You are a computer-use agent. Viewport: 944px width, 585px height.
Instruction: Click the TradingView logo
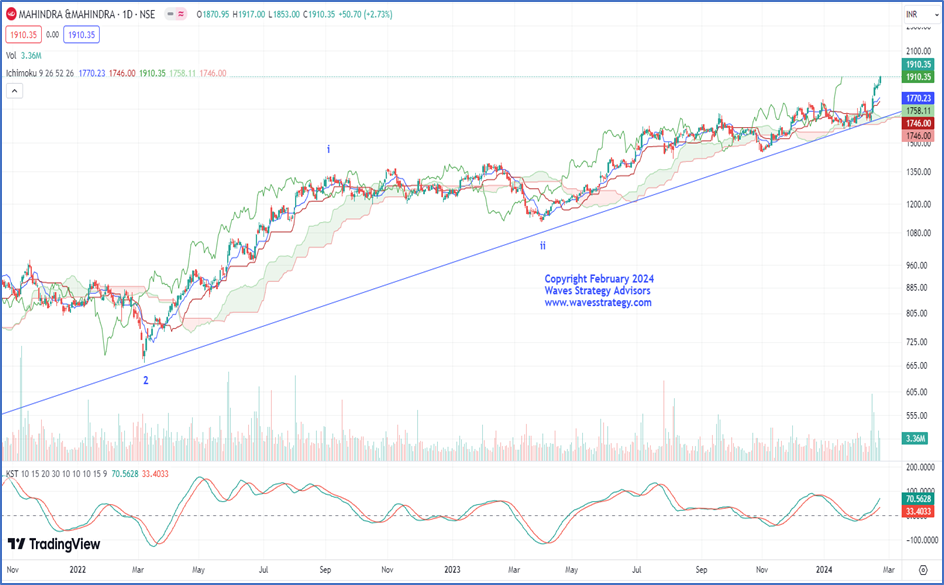54,544
